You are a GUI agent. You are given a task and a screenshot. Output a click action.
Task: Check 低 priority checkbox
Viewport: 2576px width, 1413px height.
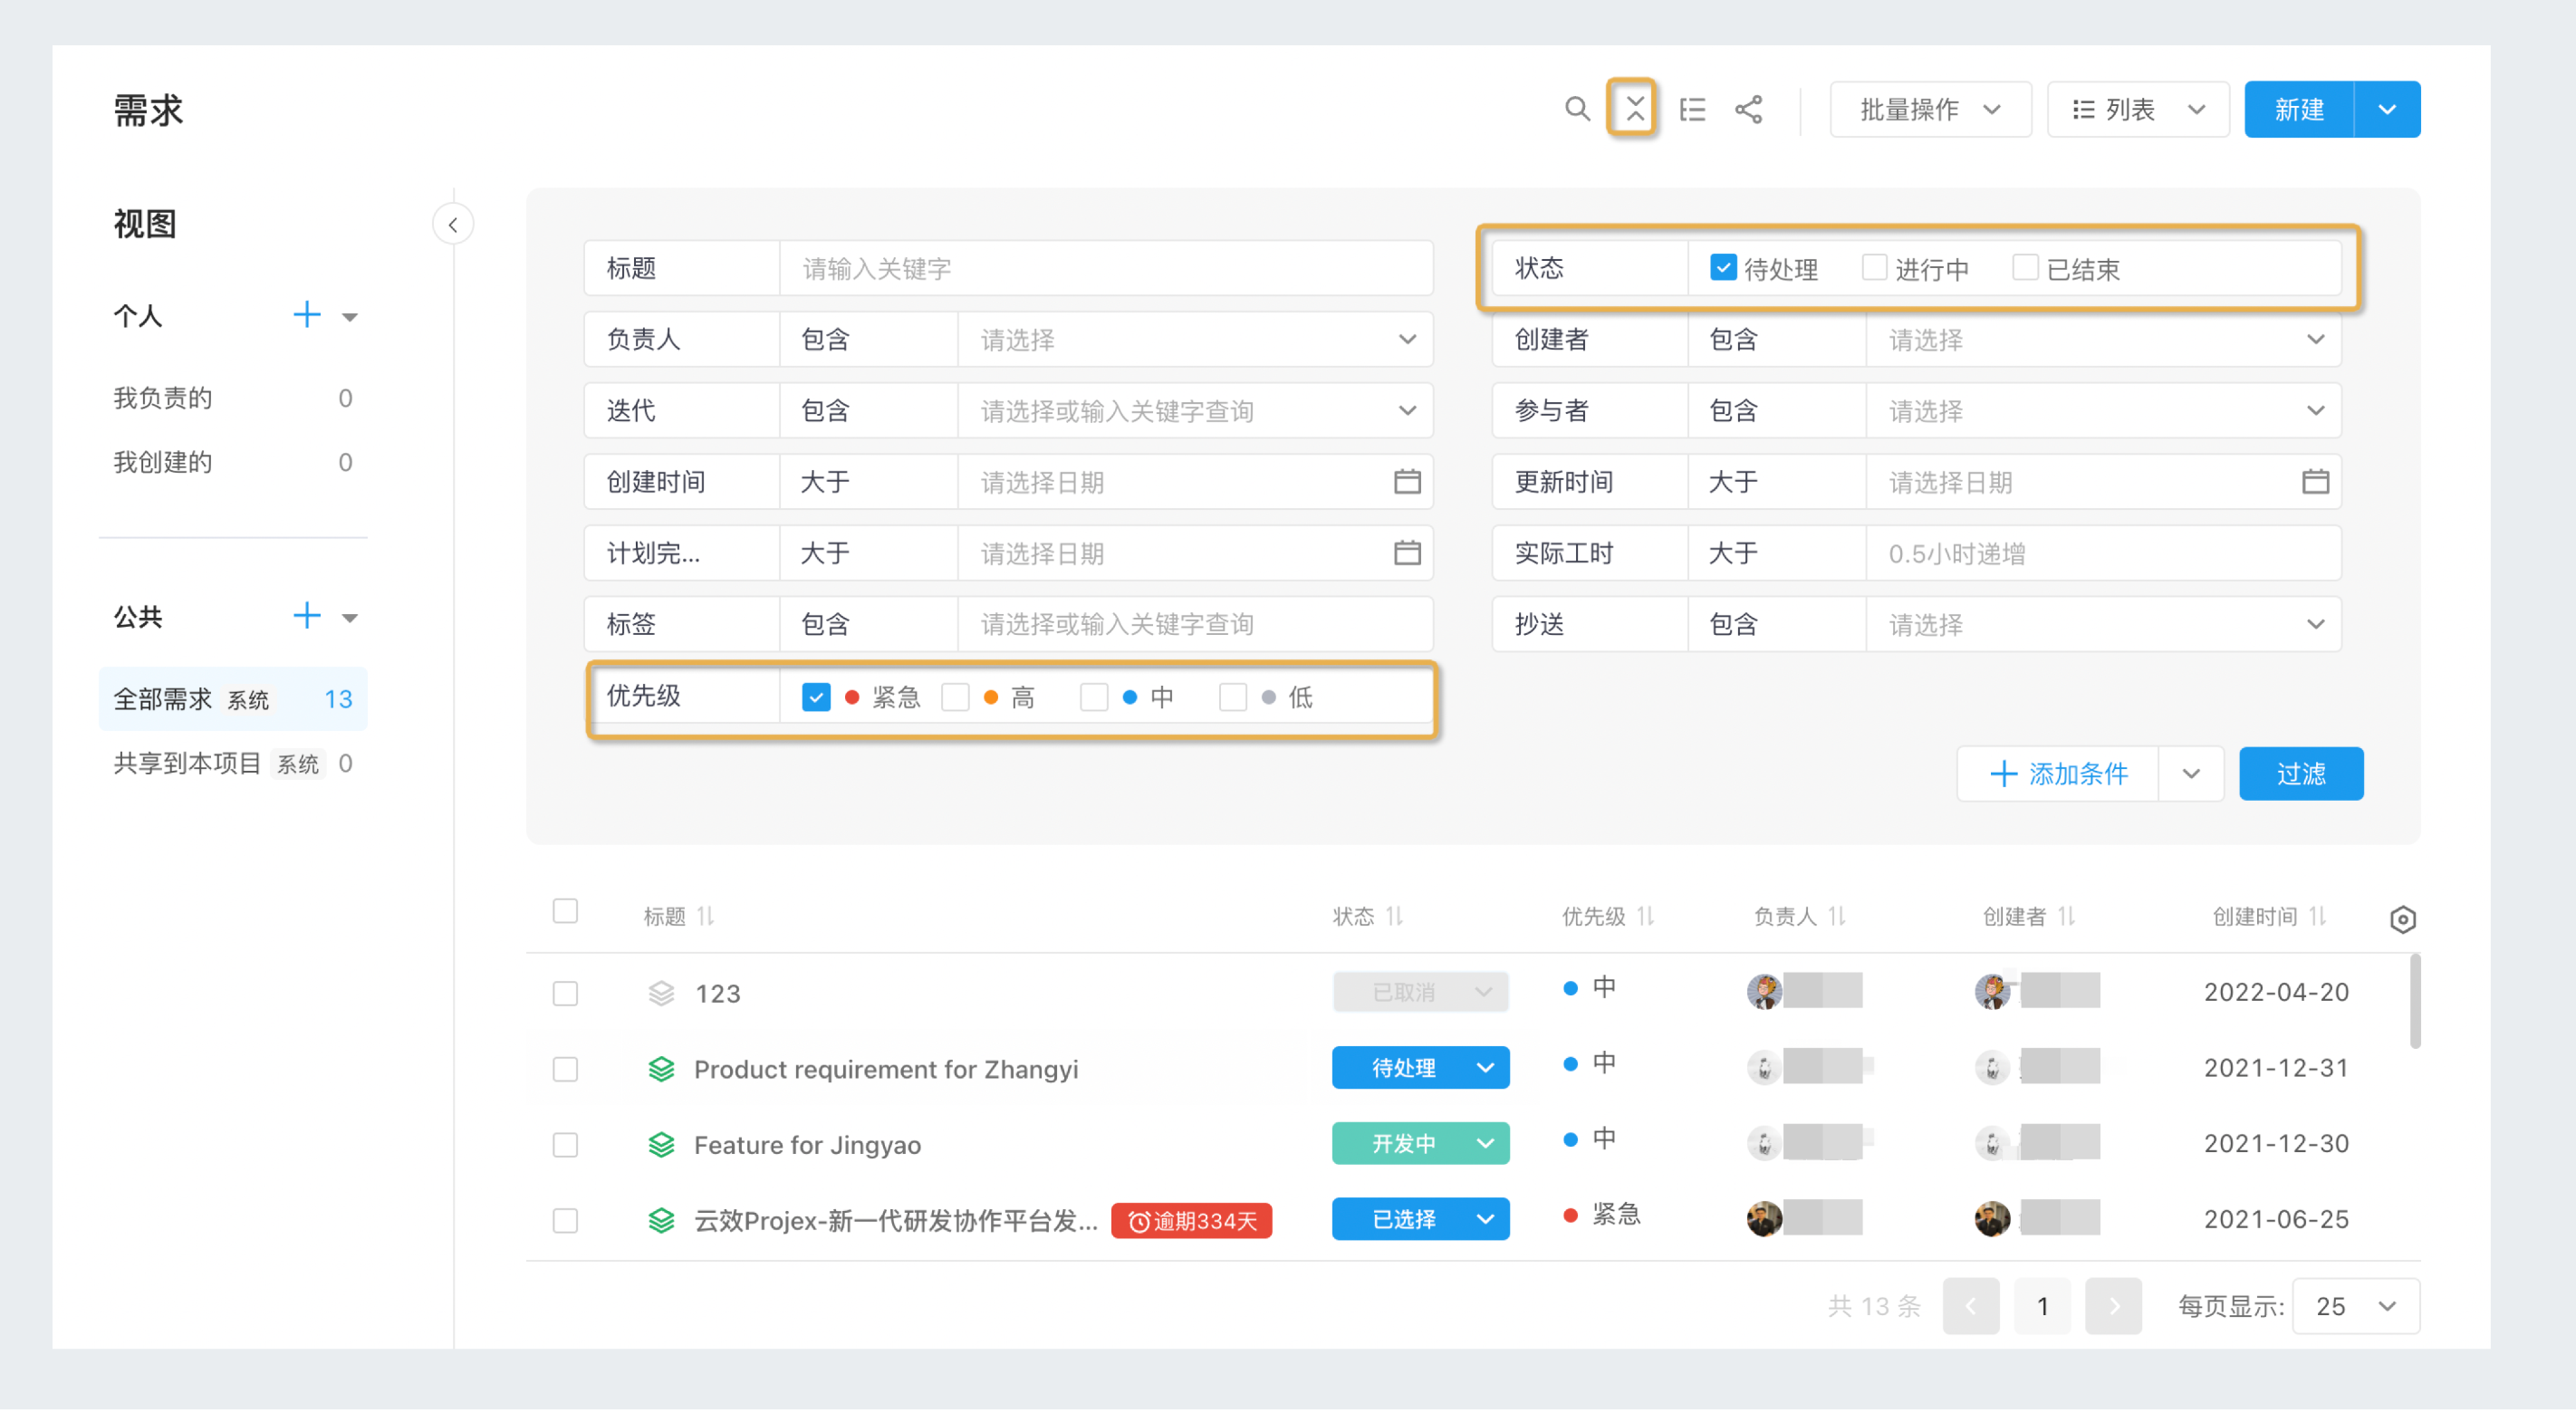(x=1233, y=697)
